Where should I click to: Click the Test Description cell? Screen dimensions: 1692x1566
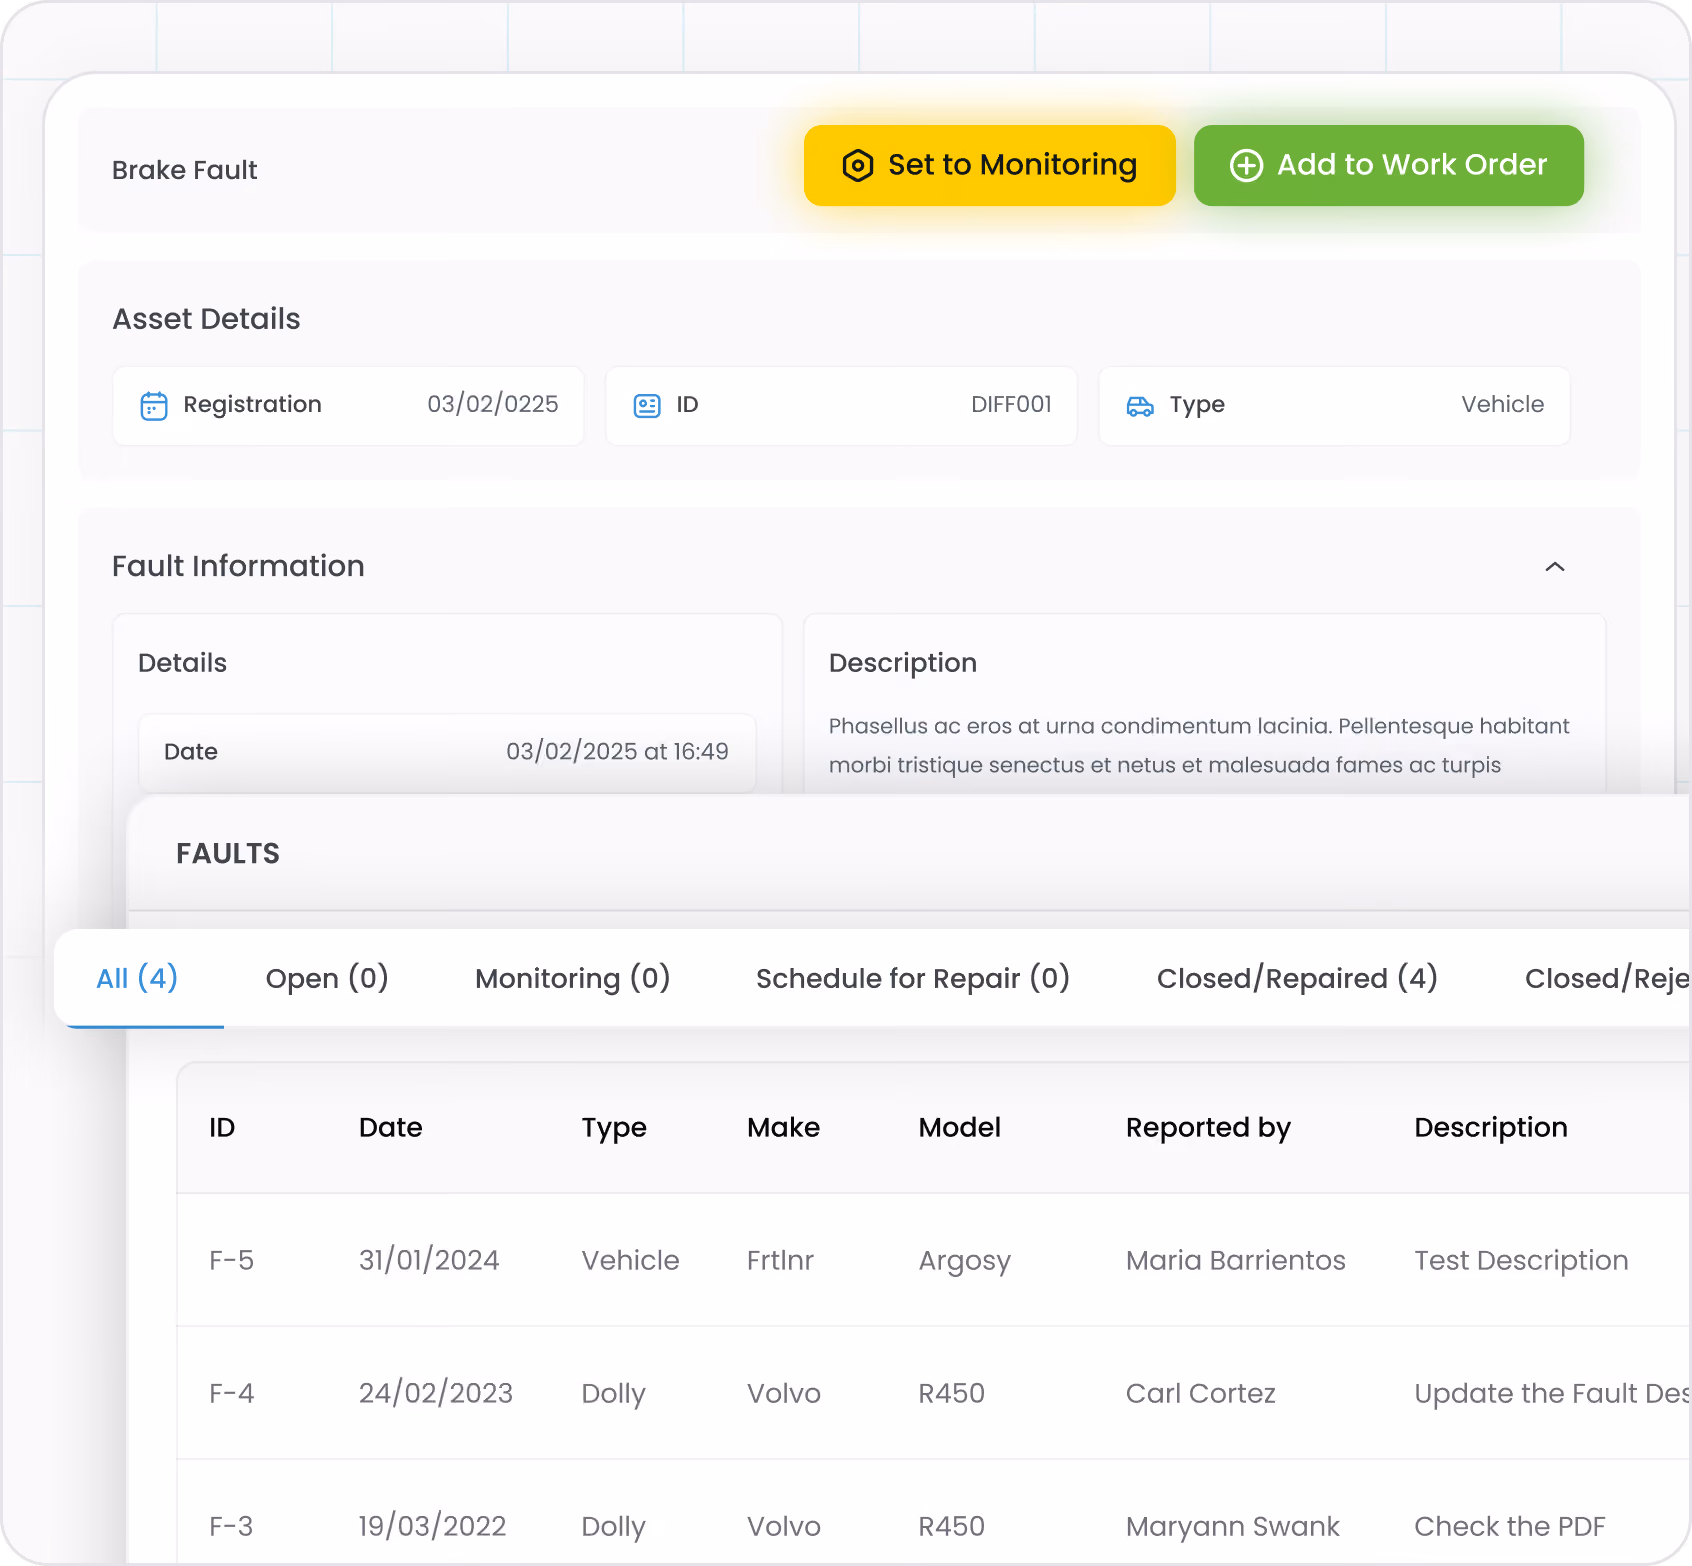1521,1261
